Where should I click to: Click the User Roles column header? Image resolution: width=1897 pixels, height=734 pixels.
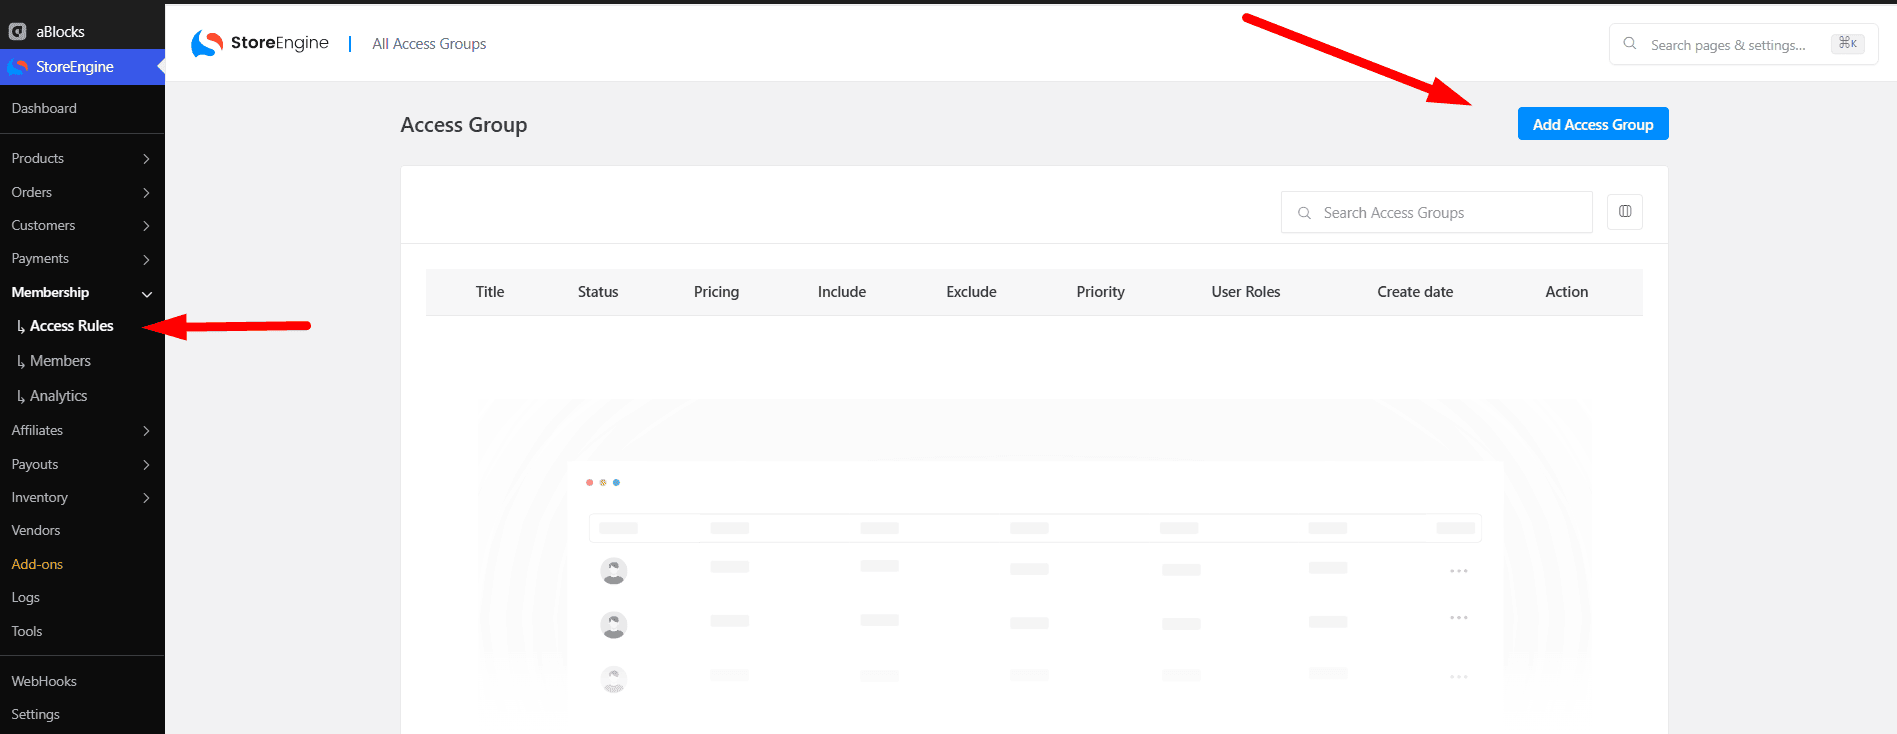(x=1246, y=292)
